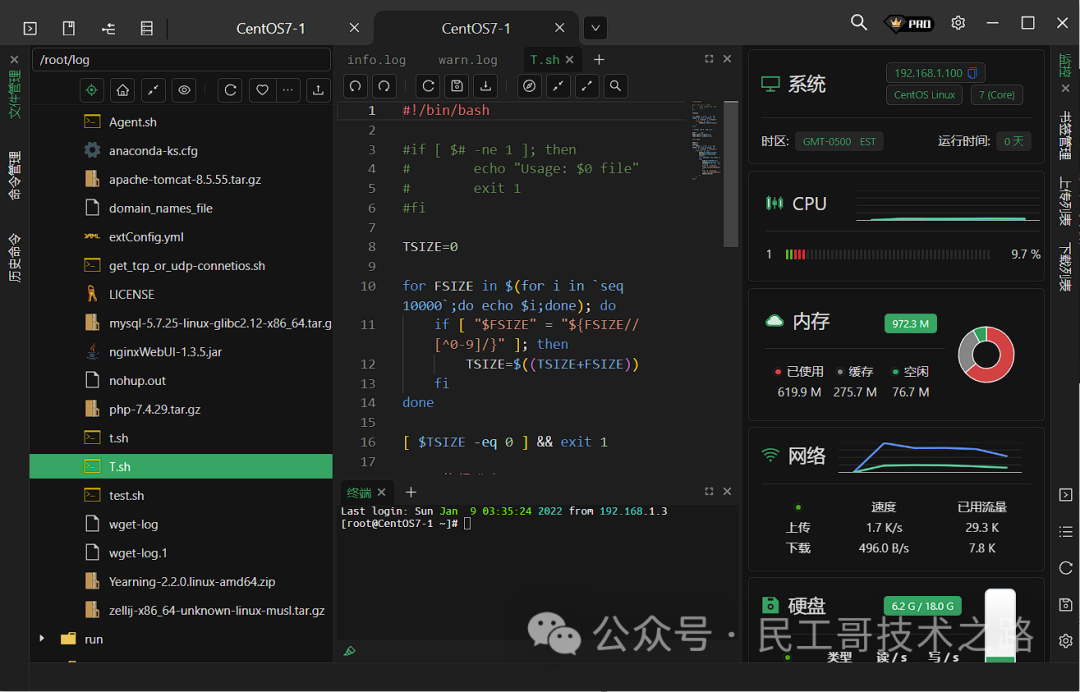Click the outward arrows unfold icon in editor toolbar
The height and width of the screenshot is (692, 1080).
pos(587,86)
